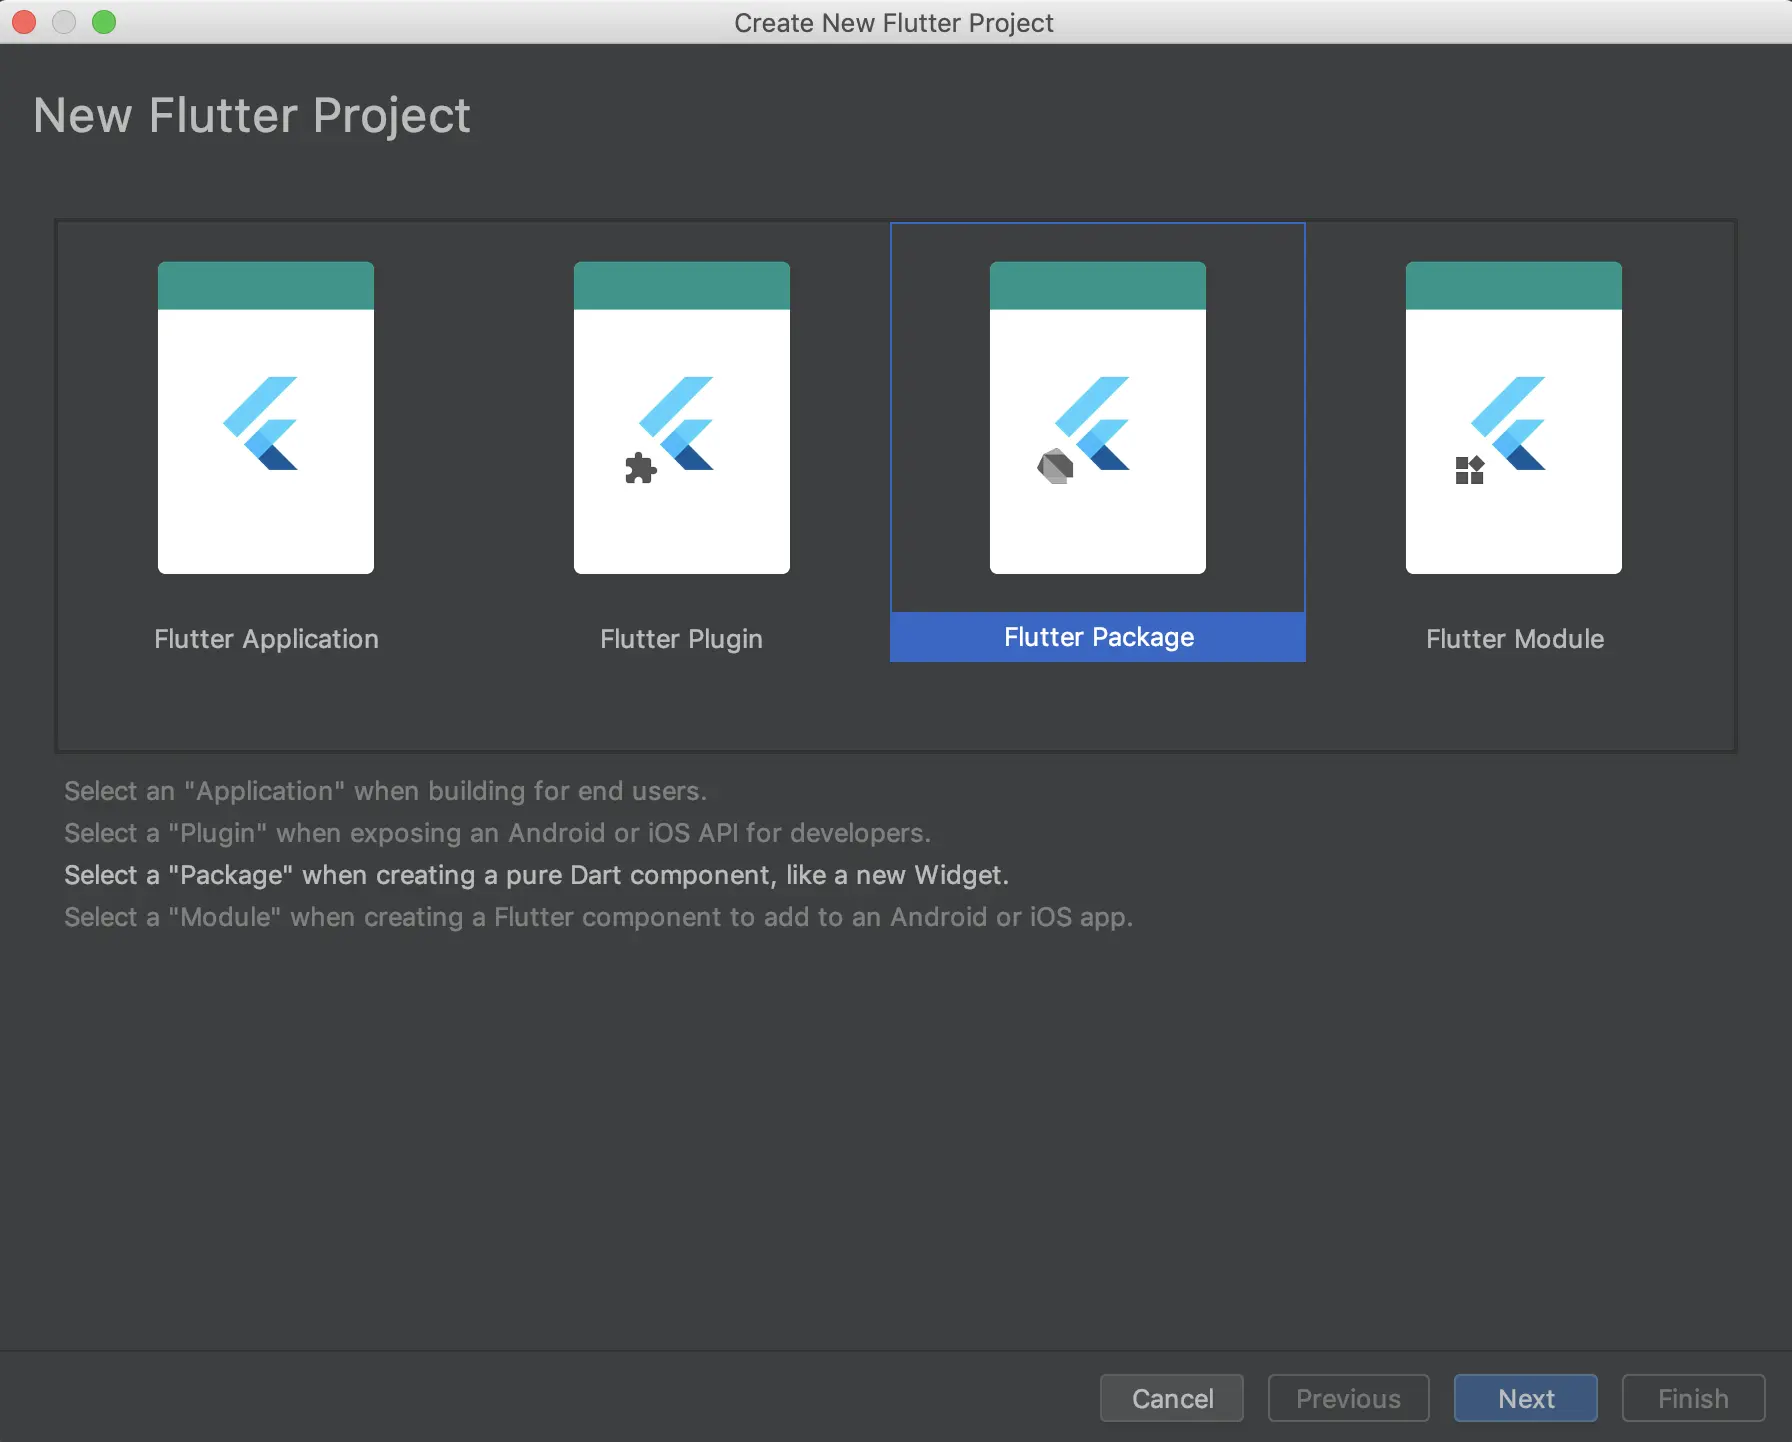The image size is (1792, 1442).
Task: Choose the Flutter Plugin project icon
Action: tap(682, 417)
